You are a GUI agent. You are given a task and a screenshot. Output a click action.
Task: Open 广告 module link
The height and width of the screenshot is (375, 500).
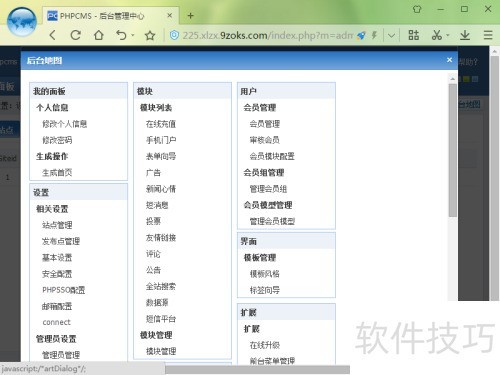[x=153, y=173]
